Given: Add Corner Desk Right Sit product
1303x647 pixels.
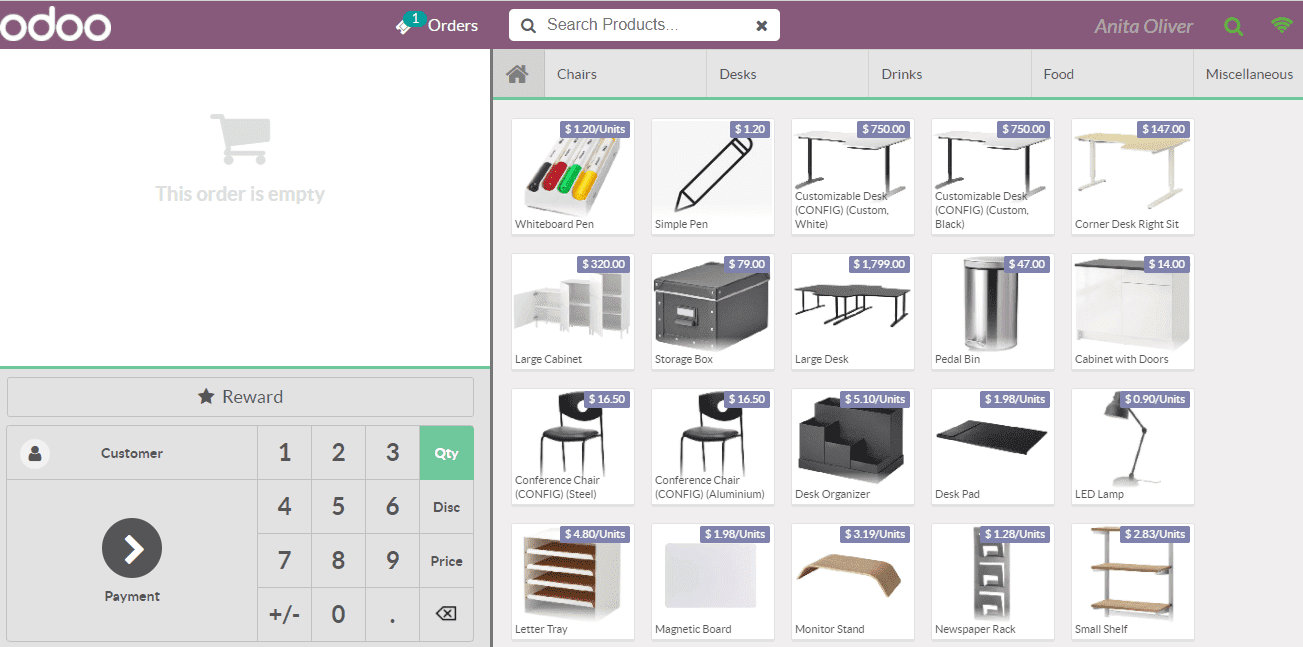Looking at the screenshot, I should tap(1133, 177).
